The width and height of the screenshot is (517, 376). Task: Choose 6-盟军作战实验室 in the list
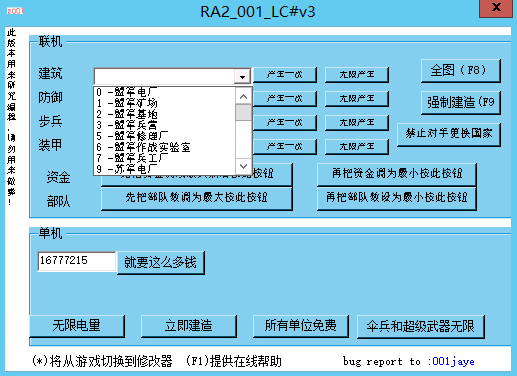pyautogui.click(x=165, y=147)
